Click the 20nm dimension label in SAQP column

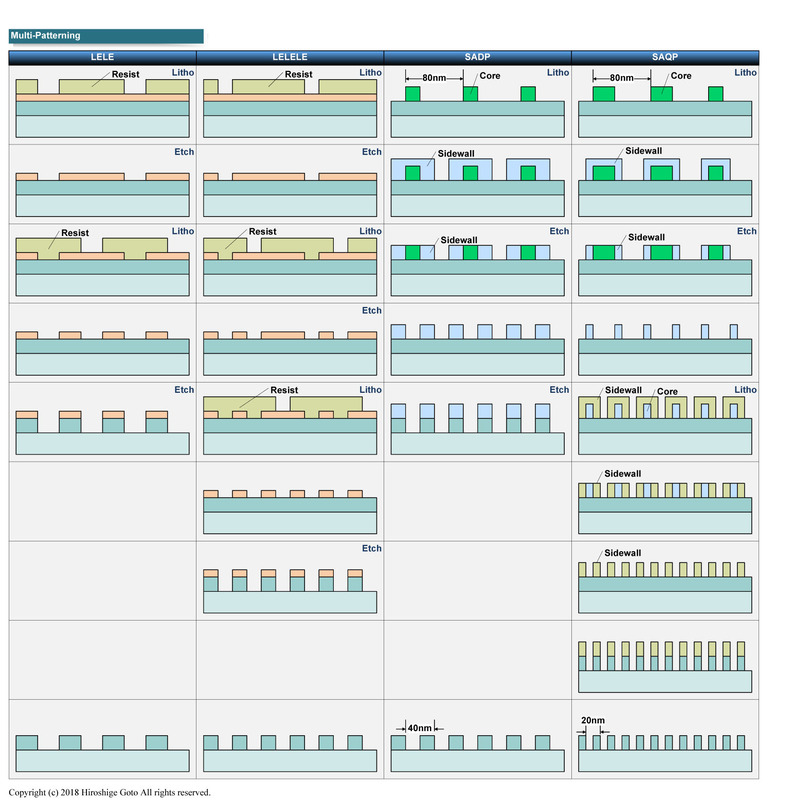(x=593, y=720)
